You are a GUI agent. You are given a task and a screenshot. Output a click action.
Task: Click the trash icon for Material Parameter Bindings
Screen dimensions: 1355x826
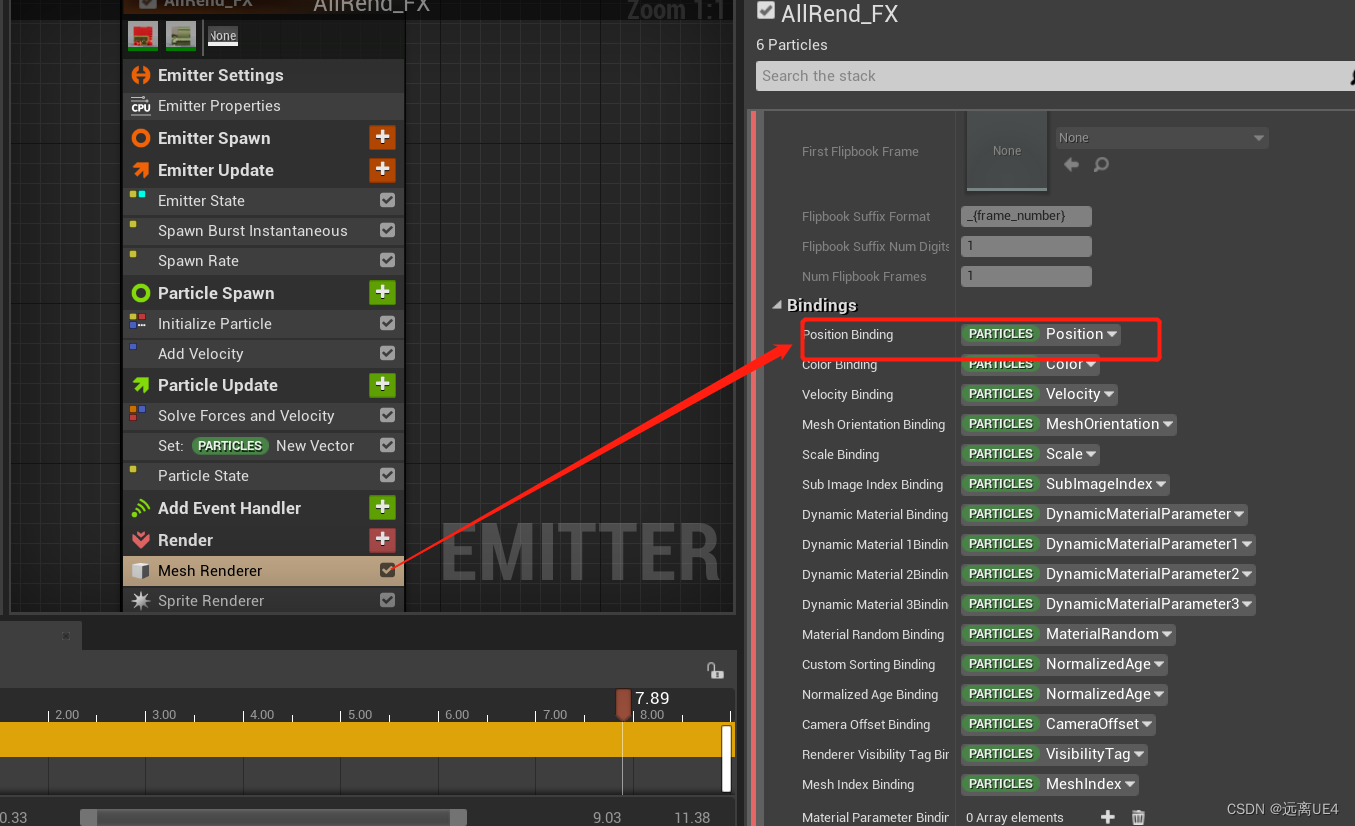tap(1138, 817)
